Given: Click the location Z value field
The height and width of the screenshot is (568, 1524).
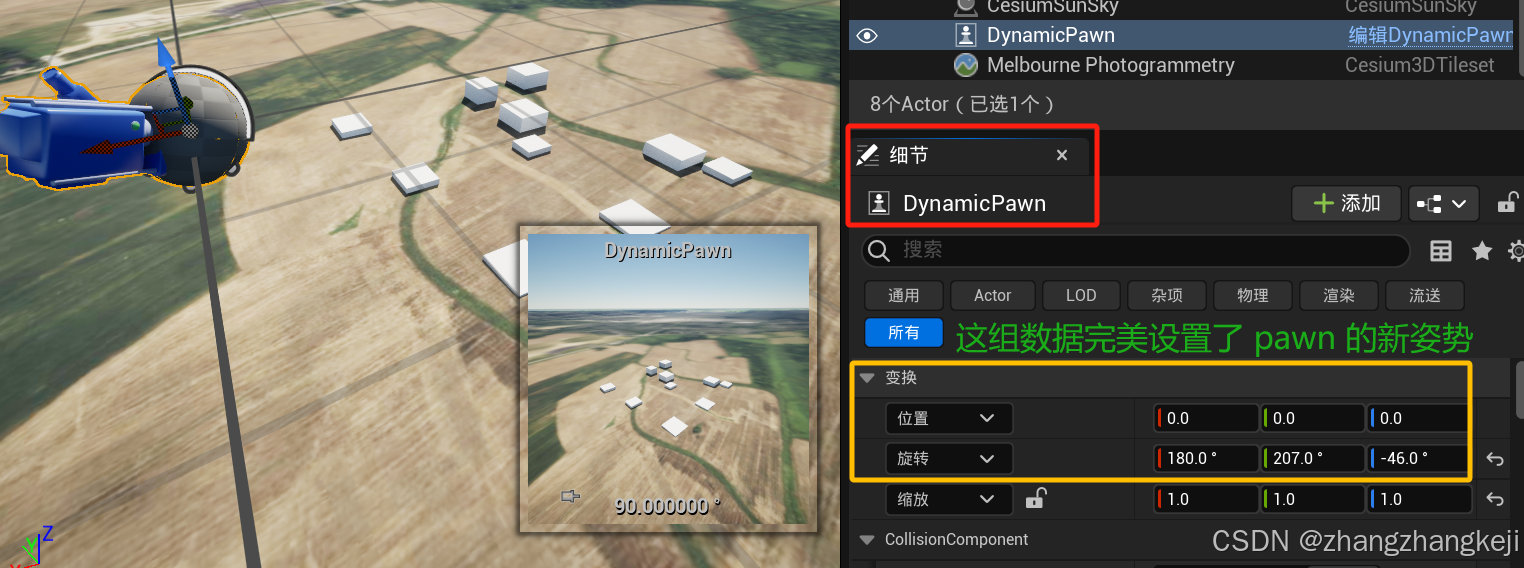Looking at the screenshot, I should click(x=1418, y=418).
